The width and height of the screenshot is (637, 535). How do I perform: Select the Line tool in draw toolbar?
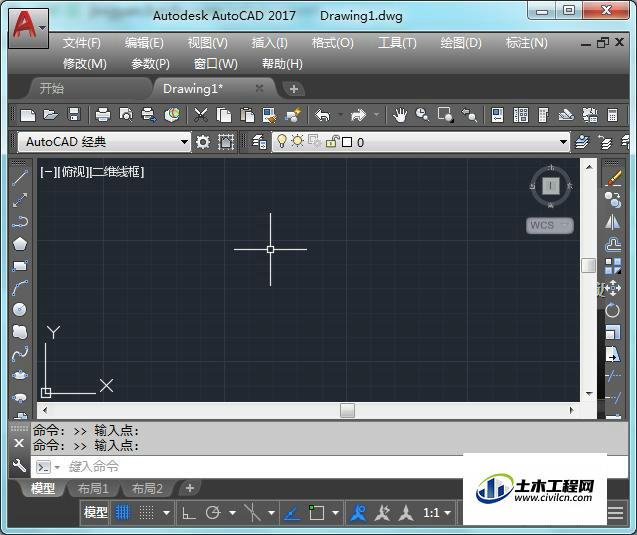click(x=20, y=178)
